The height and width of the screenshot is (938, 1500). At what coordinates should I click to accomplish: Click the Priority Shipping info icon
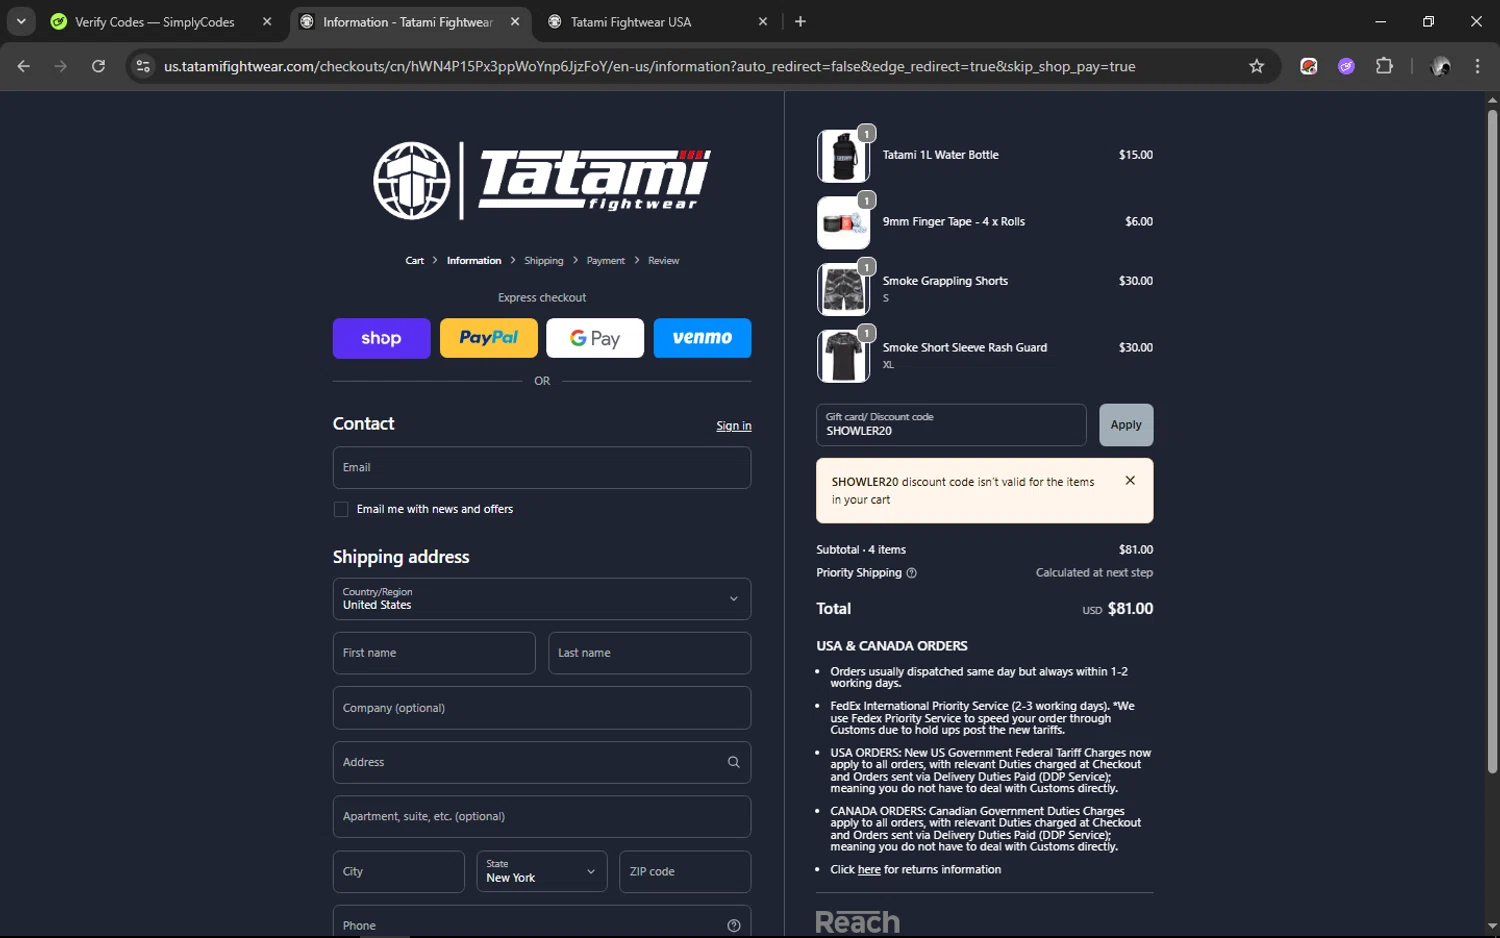(x=911, y=573)
